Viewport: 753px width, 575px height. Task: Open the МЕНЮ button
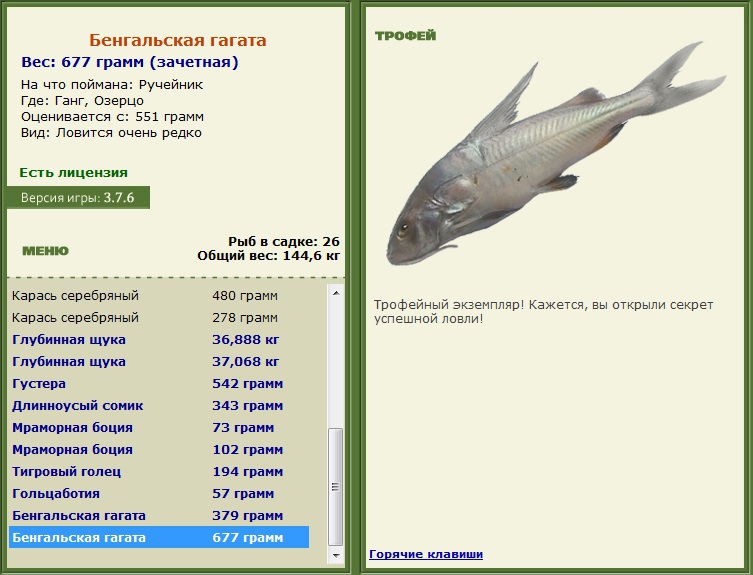tap(46, 251)
